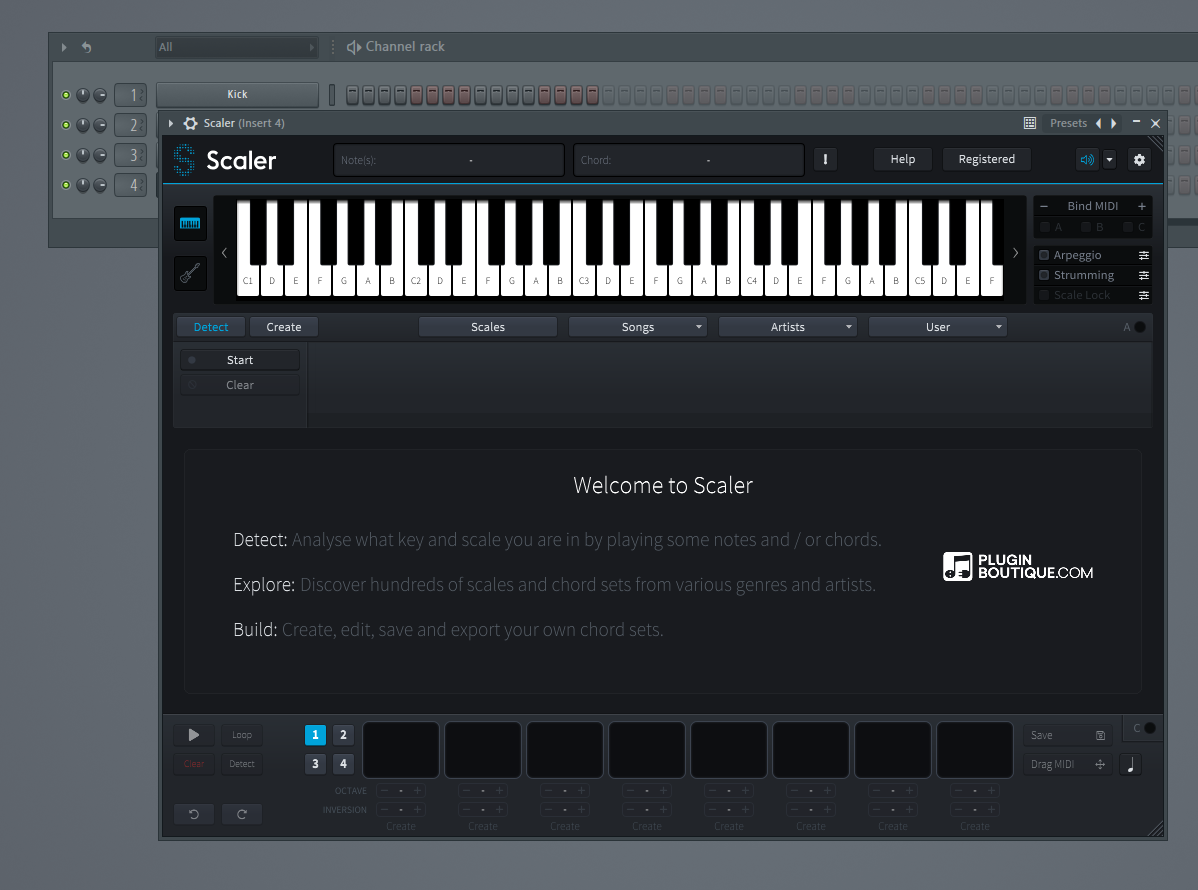Shift keyboard left with arrow

tap(225, 253)
